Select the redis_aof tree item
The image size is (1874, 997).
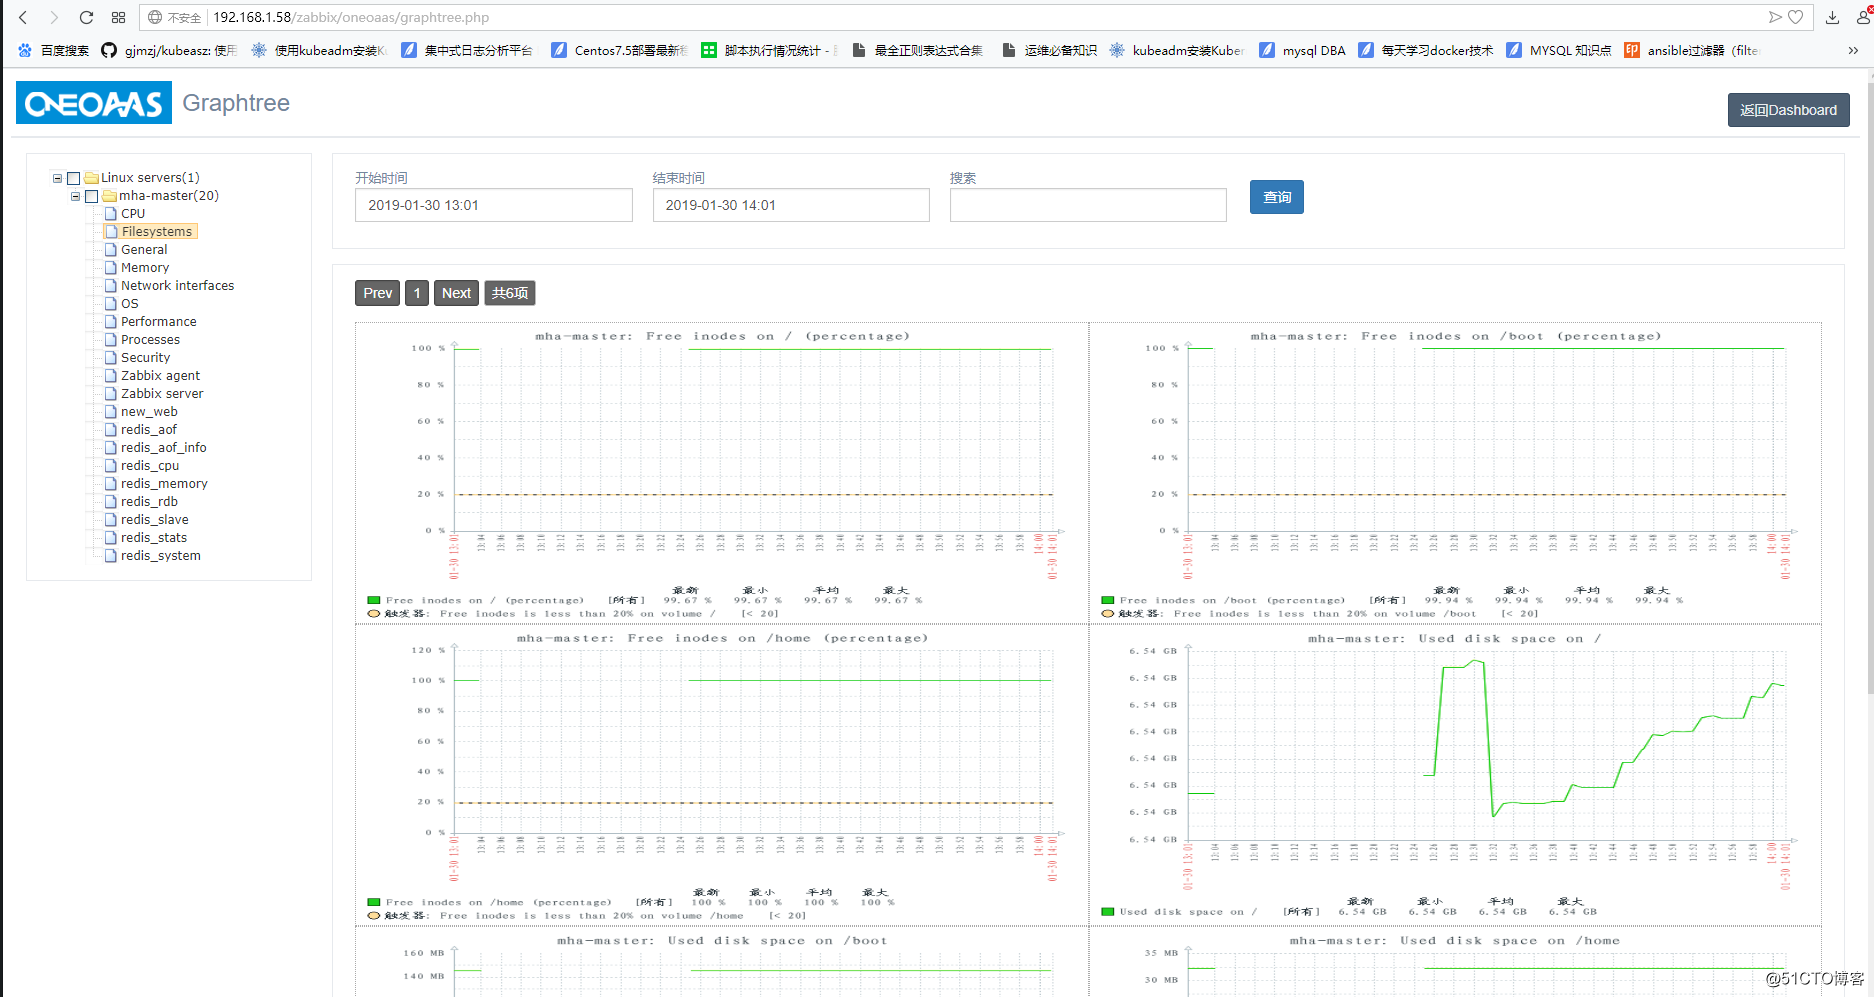click(x=149, y=430)
